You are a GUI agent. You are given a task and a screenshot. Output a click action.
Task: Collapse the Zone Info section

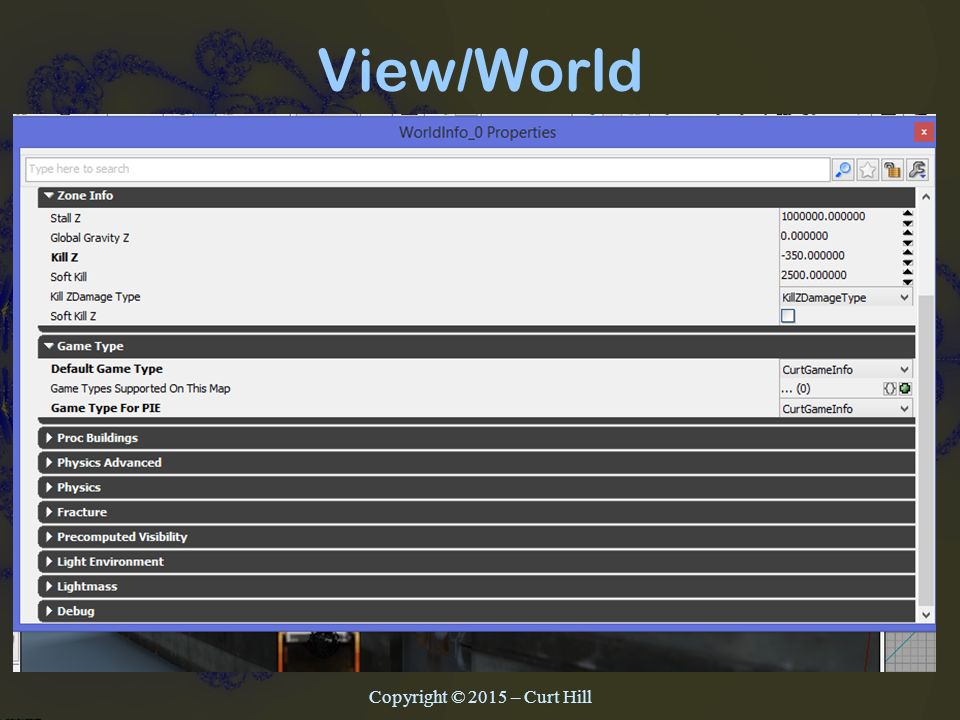point(476,196)
